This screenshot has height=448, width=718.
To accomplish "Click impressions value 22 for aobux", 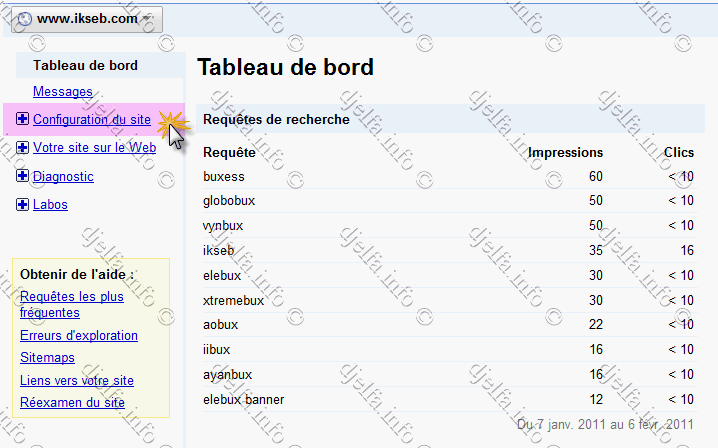I will tap(596, 325).
